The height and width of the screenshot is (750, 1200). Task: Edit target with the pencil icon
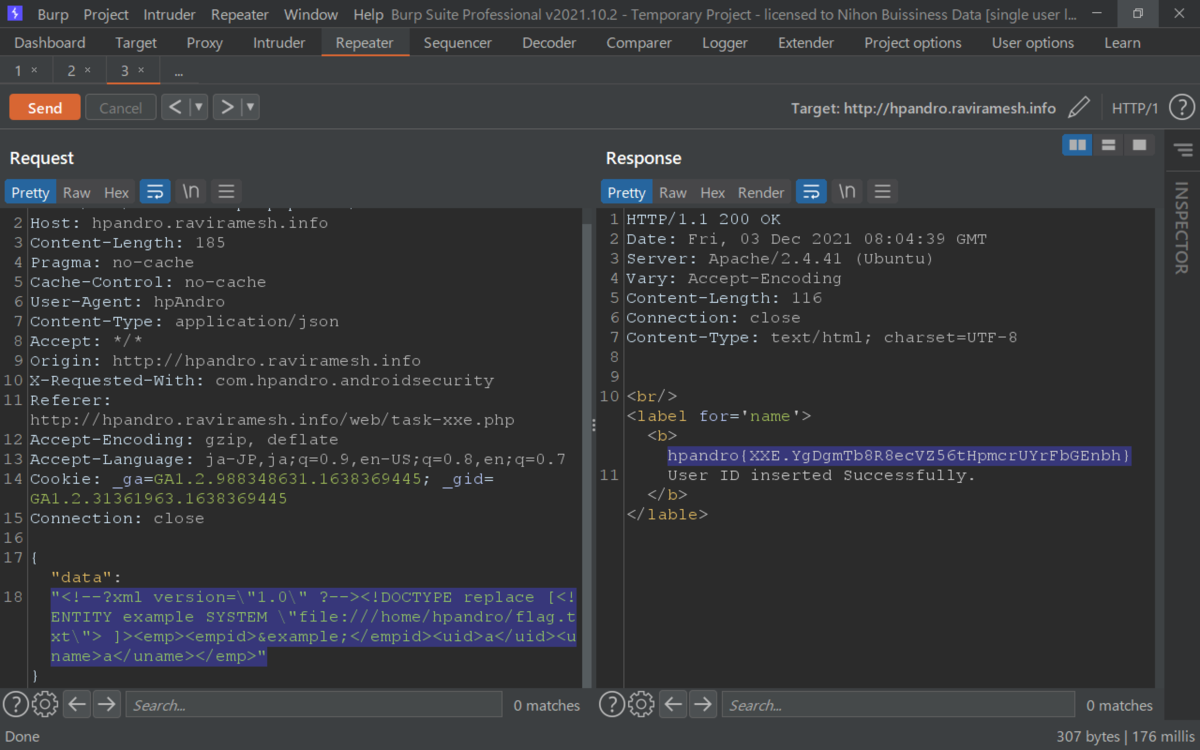click(x=1079, y=107)
